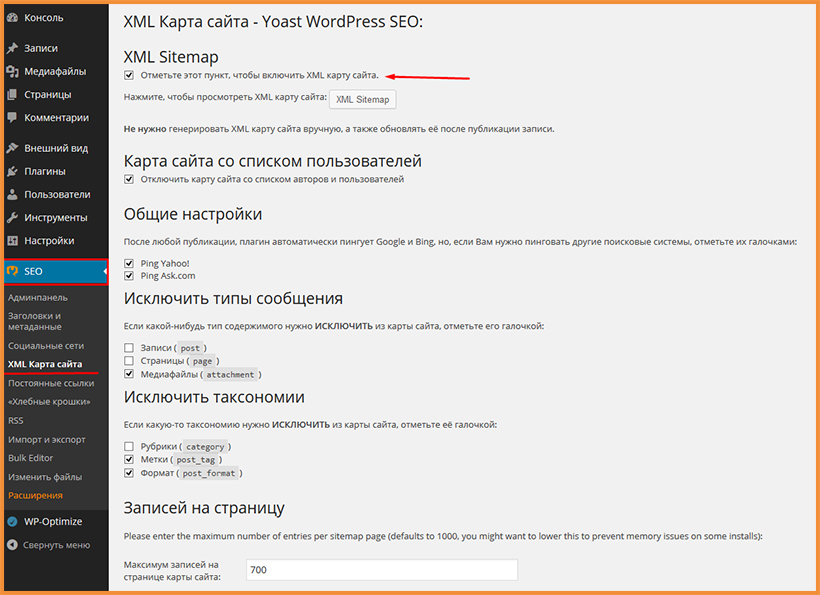Uncheck the Медиафайлы (attachment) checkbox
The width and height of the screenshot is (820, 595).
click(129, 374)
